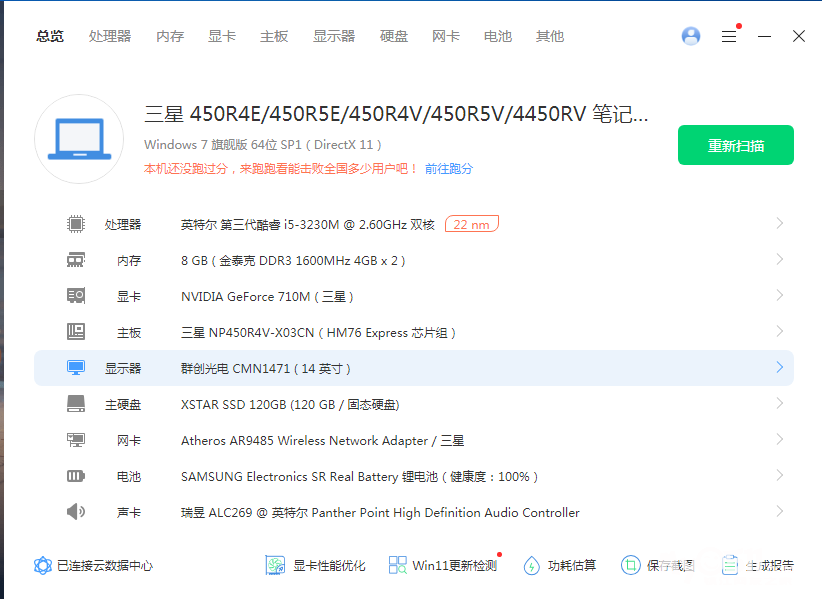Click the sound card speaker icon
The width and height of the screenshot is (822, 599).
click(x=76, y=512)
